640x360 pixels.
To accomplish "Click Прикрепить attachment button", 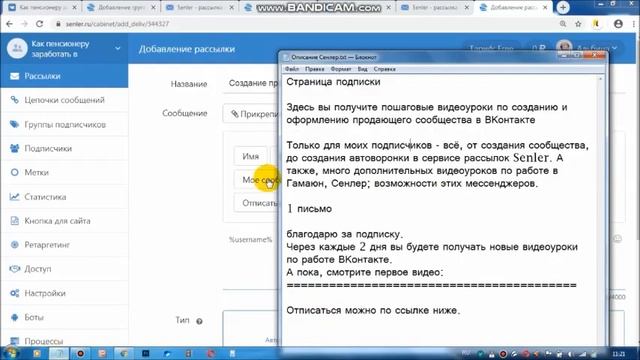I will click(252, 114).
